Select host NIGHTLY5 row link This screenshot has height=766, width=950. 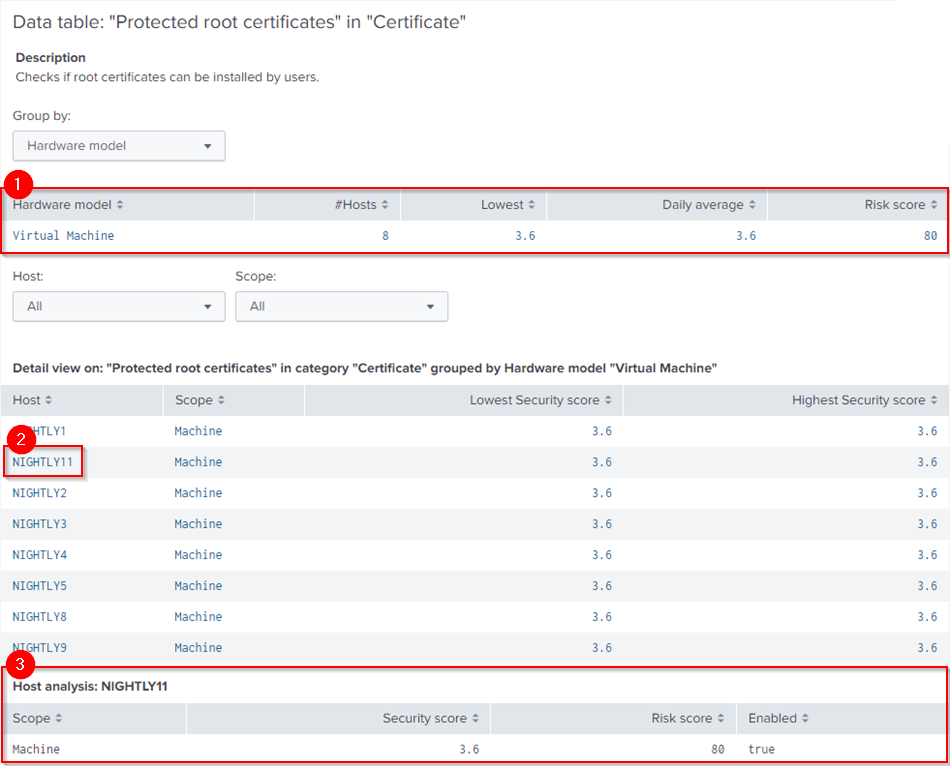point(39,586)
